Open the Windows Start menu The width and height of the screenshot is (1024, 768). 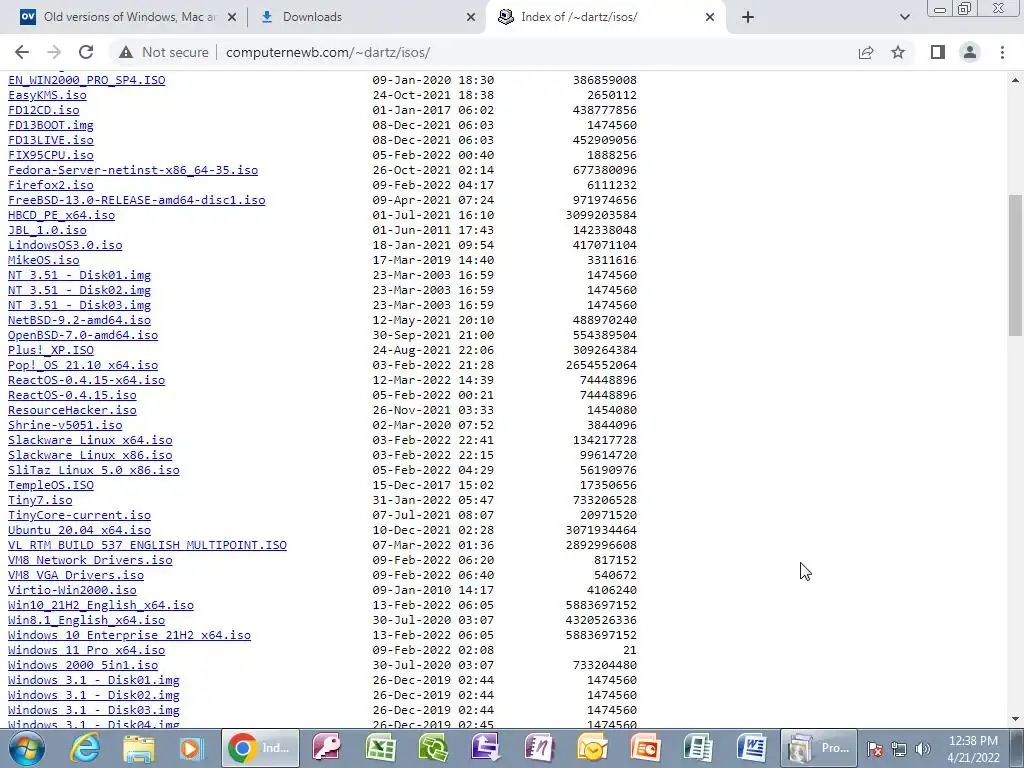(x=26, y=748)
